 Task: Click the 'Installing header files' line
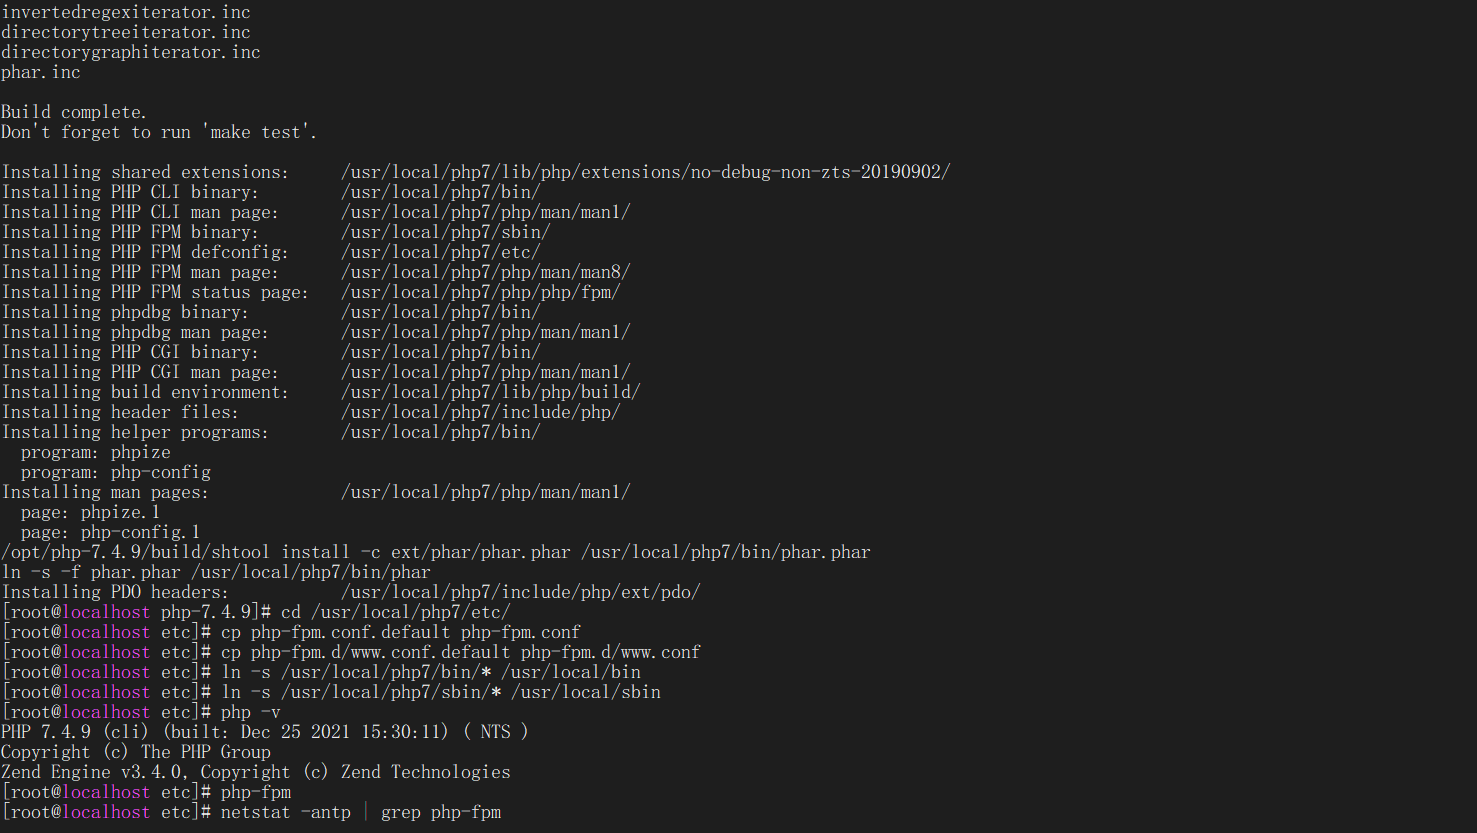coord(120,412)
